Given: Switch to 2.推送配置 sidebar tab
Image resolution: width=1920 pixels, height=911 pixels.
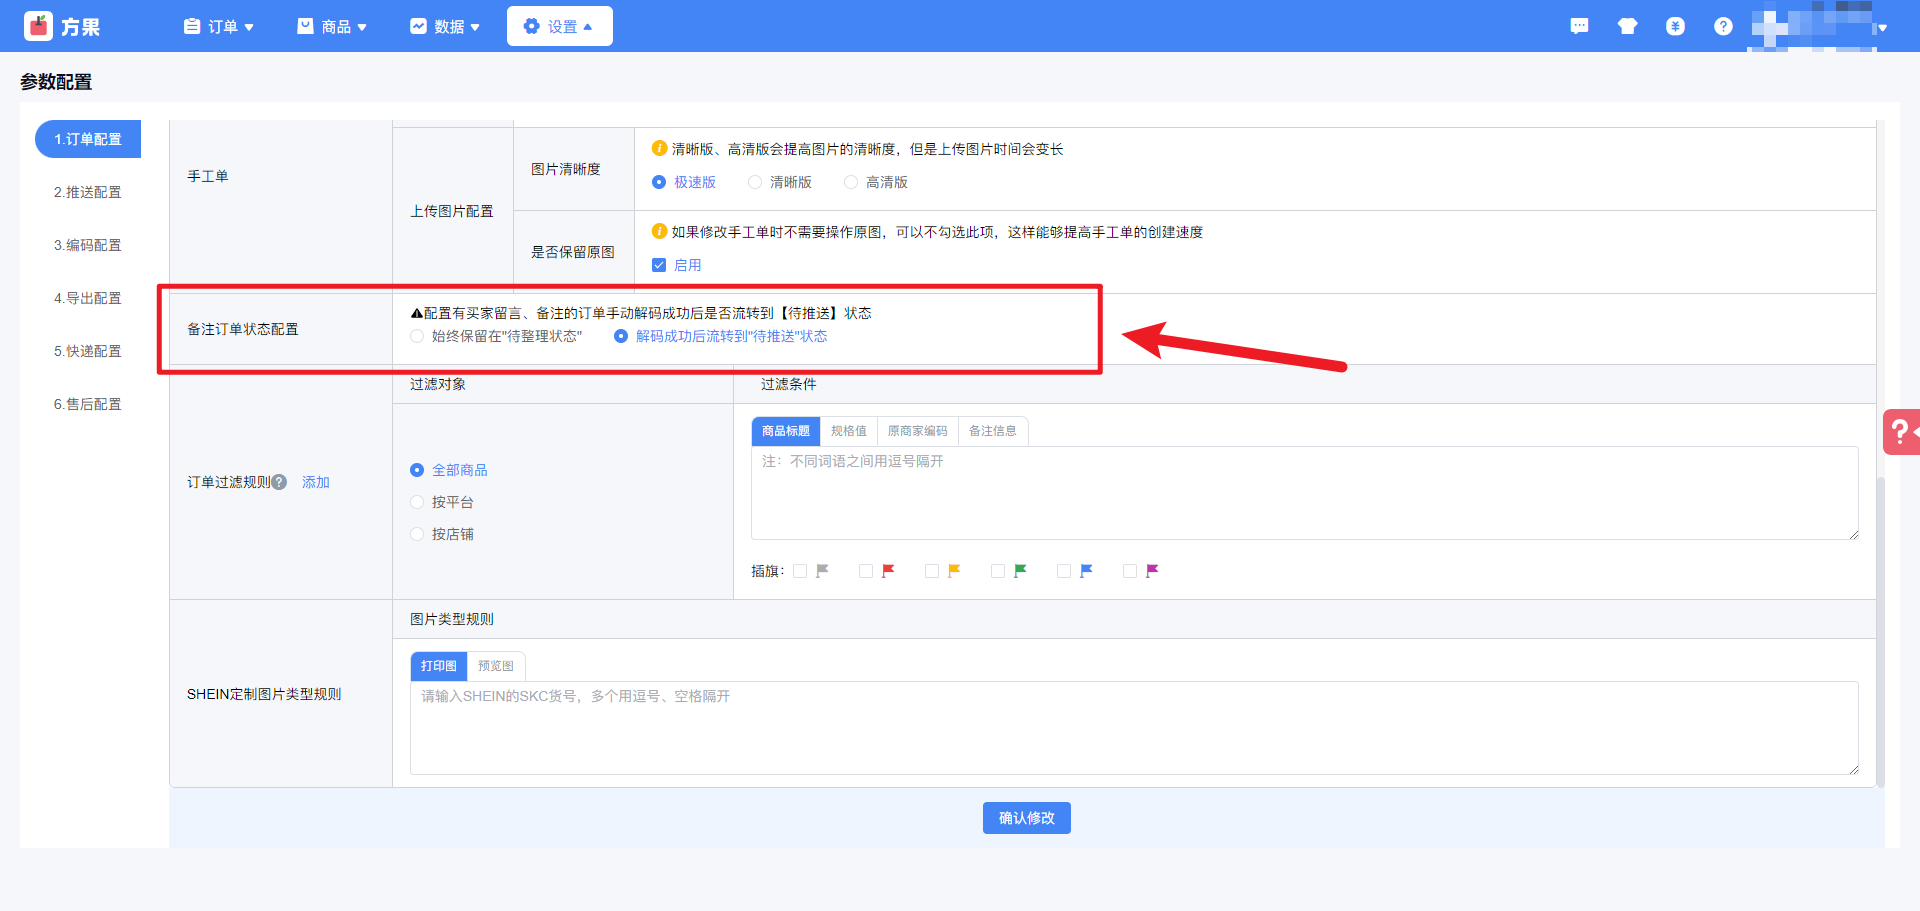Looking at the screenshot, I should tap(87, 192).
